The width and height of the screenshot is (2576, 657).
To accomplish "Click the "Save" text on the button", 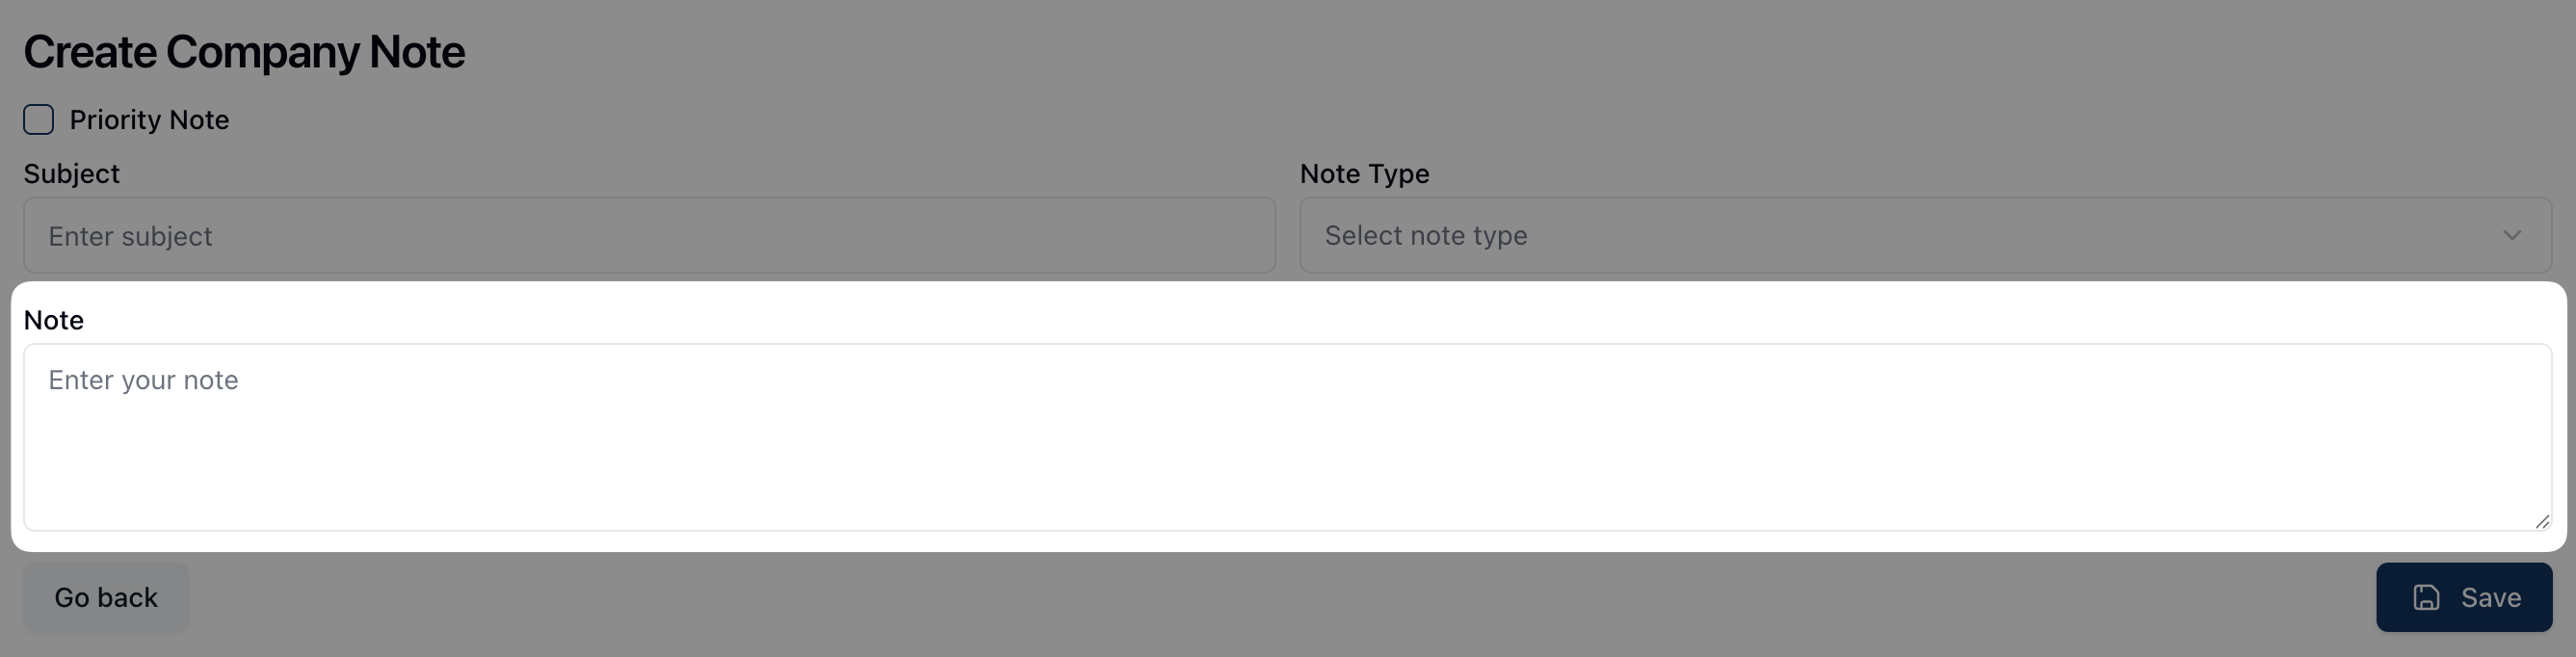I will pyautogui.click(x=2490, y=597).
